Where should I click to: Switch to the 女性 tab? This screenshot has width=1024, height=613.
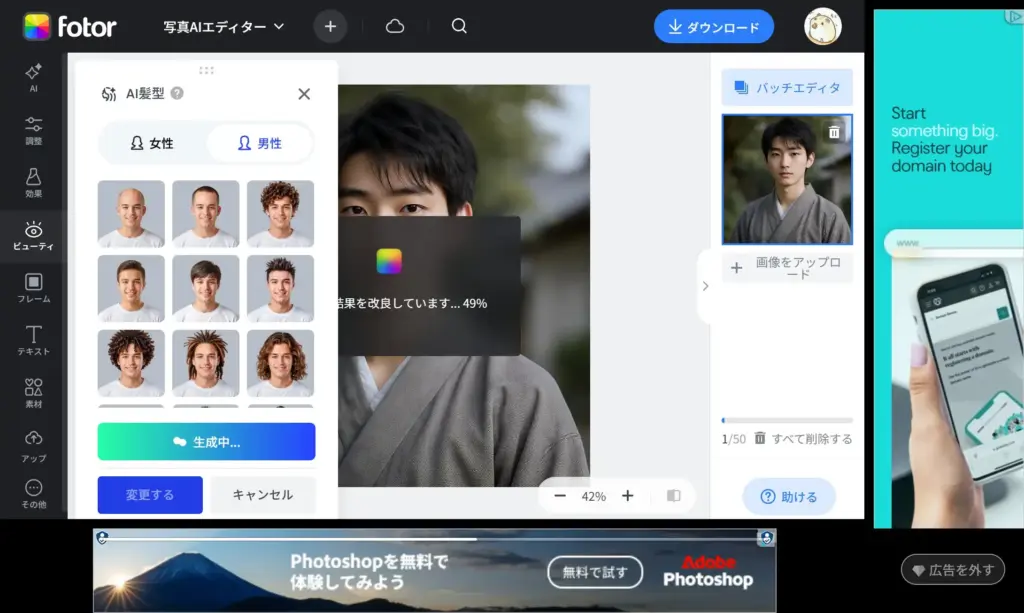point(152,143)
